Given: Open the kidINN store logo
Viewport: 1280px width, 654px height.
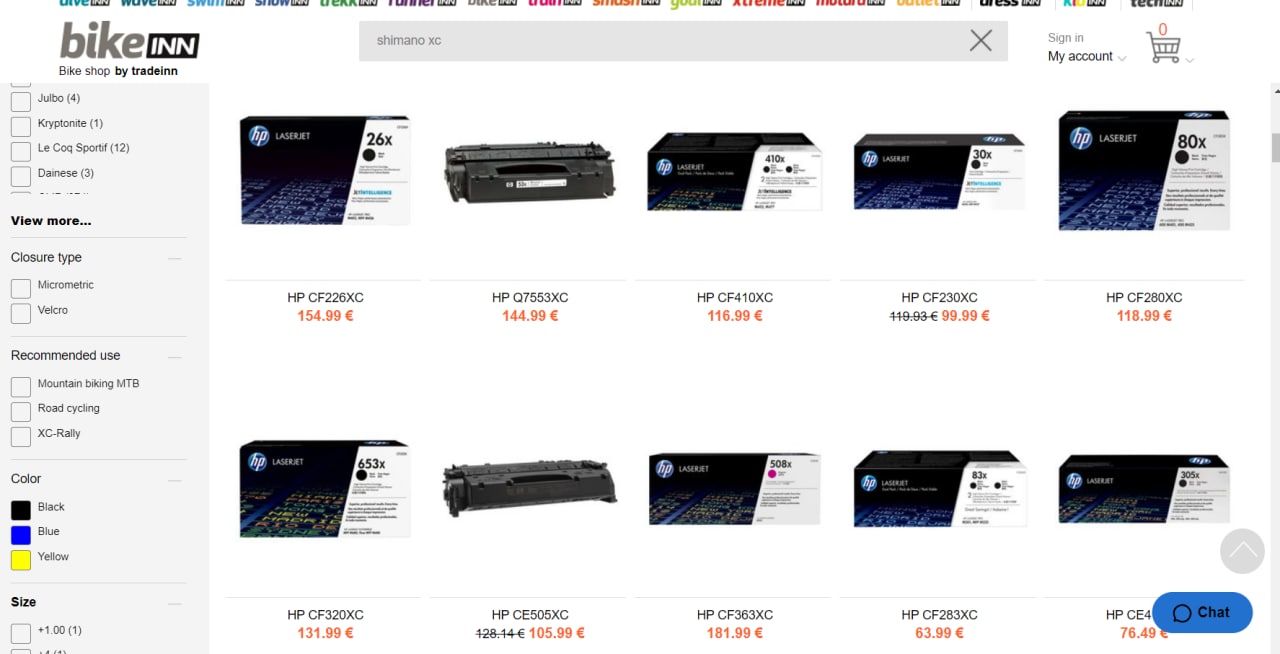Looking at the screenshot, I should pos(1084,3).
